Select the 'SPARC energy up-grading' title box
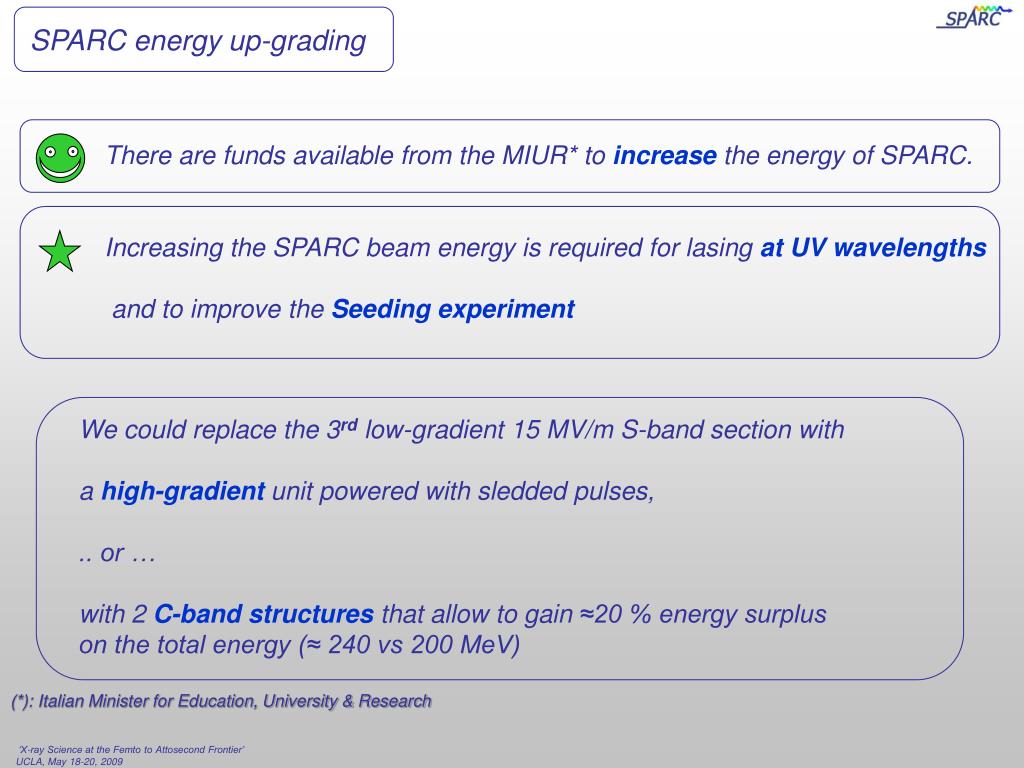 (x=204, y=39)
